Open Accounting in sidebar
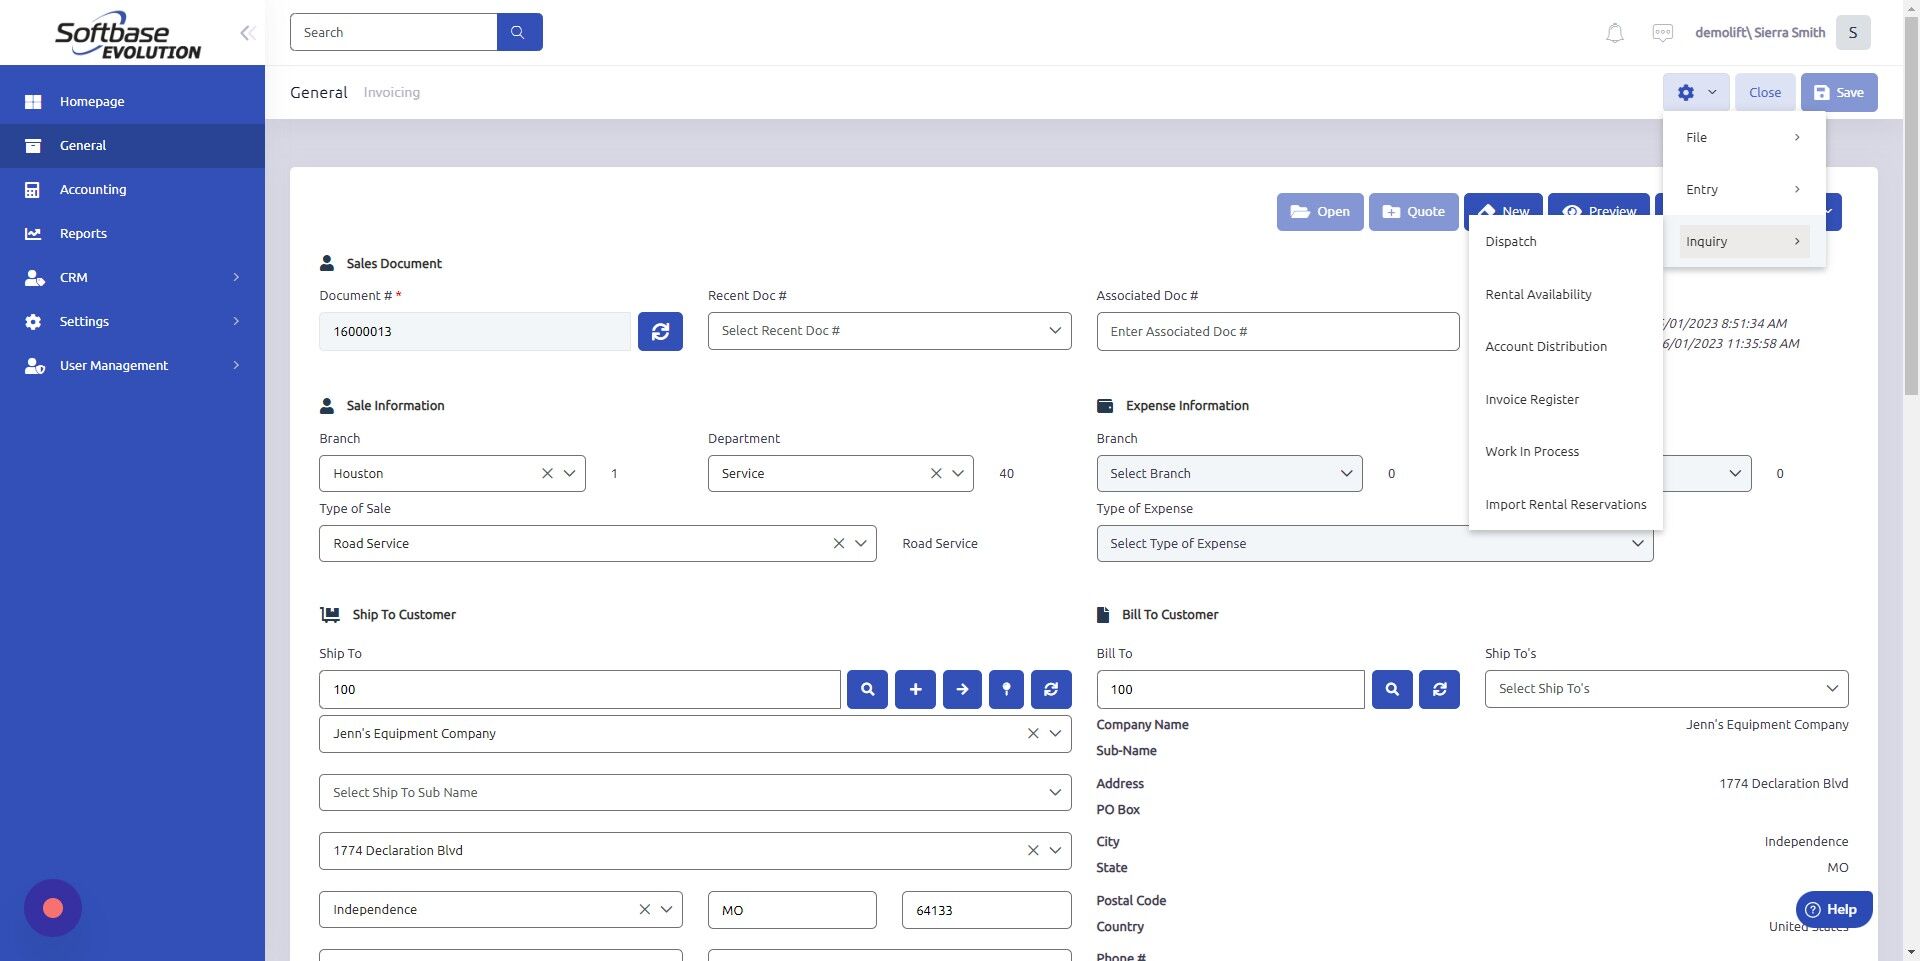 132,189
